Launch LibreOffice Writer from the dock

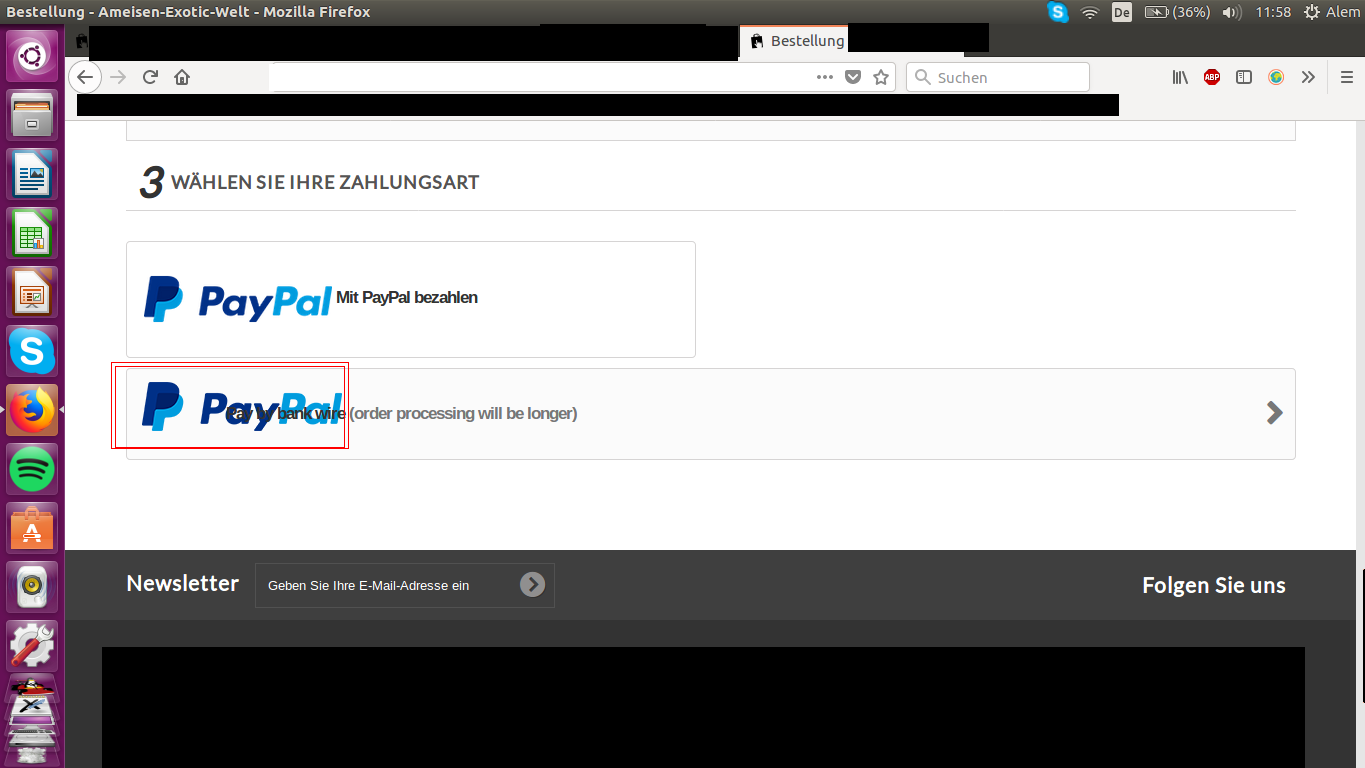(33, 174)
